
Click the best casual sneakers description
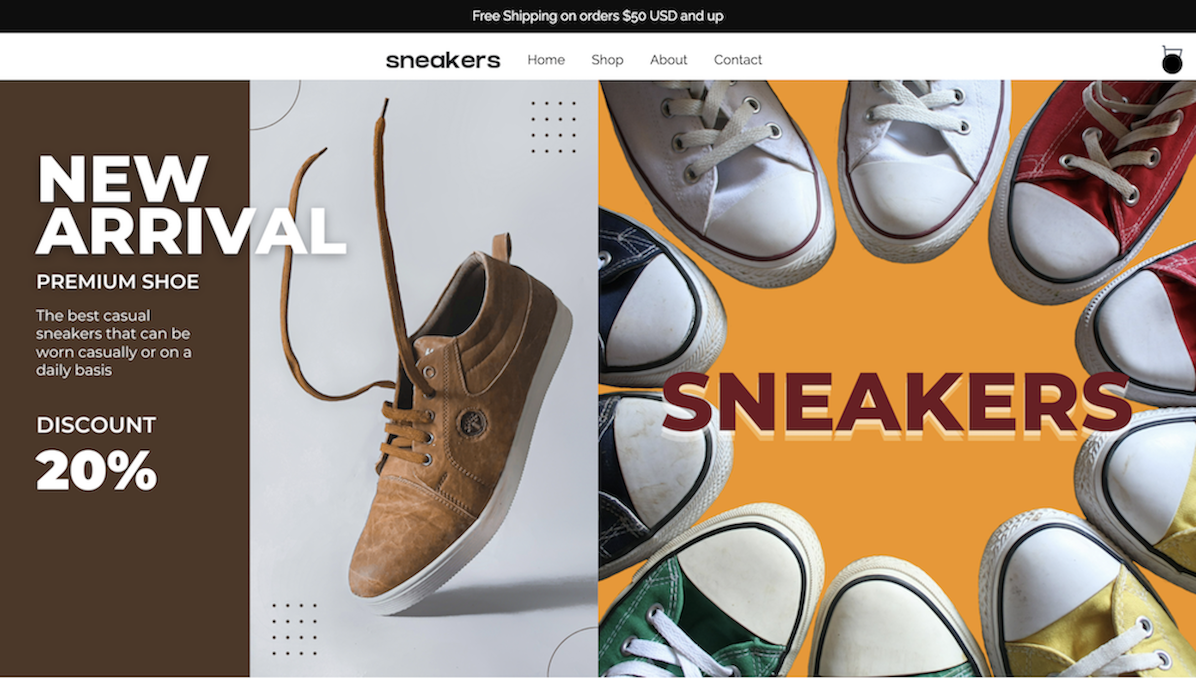click(x=113, y=342)
